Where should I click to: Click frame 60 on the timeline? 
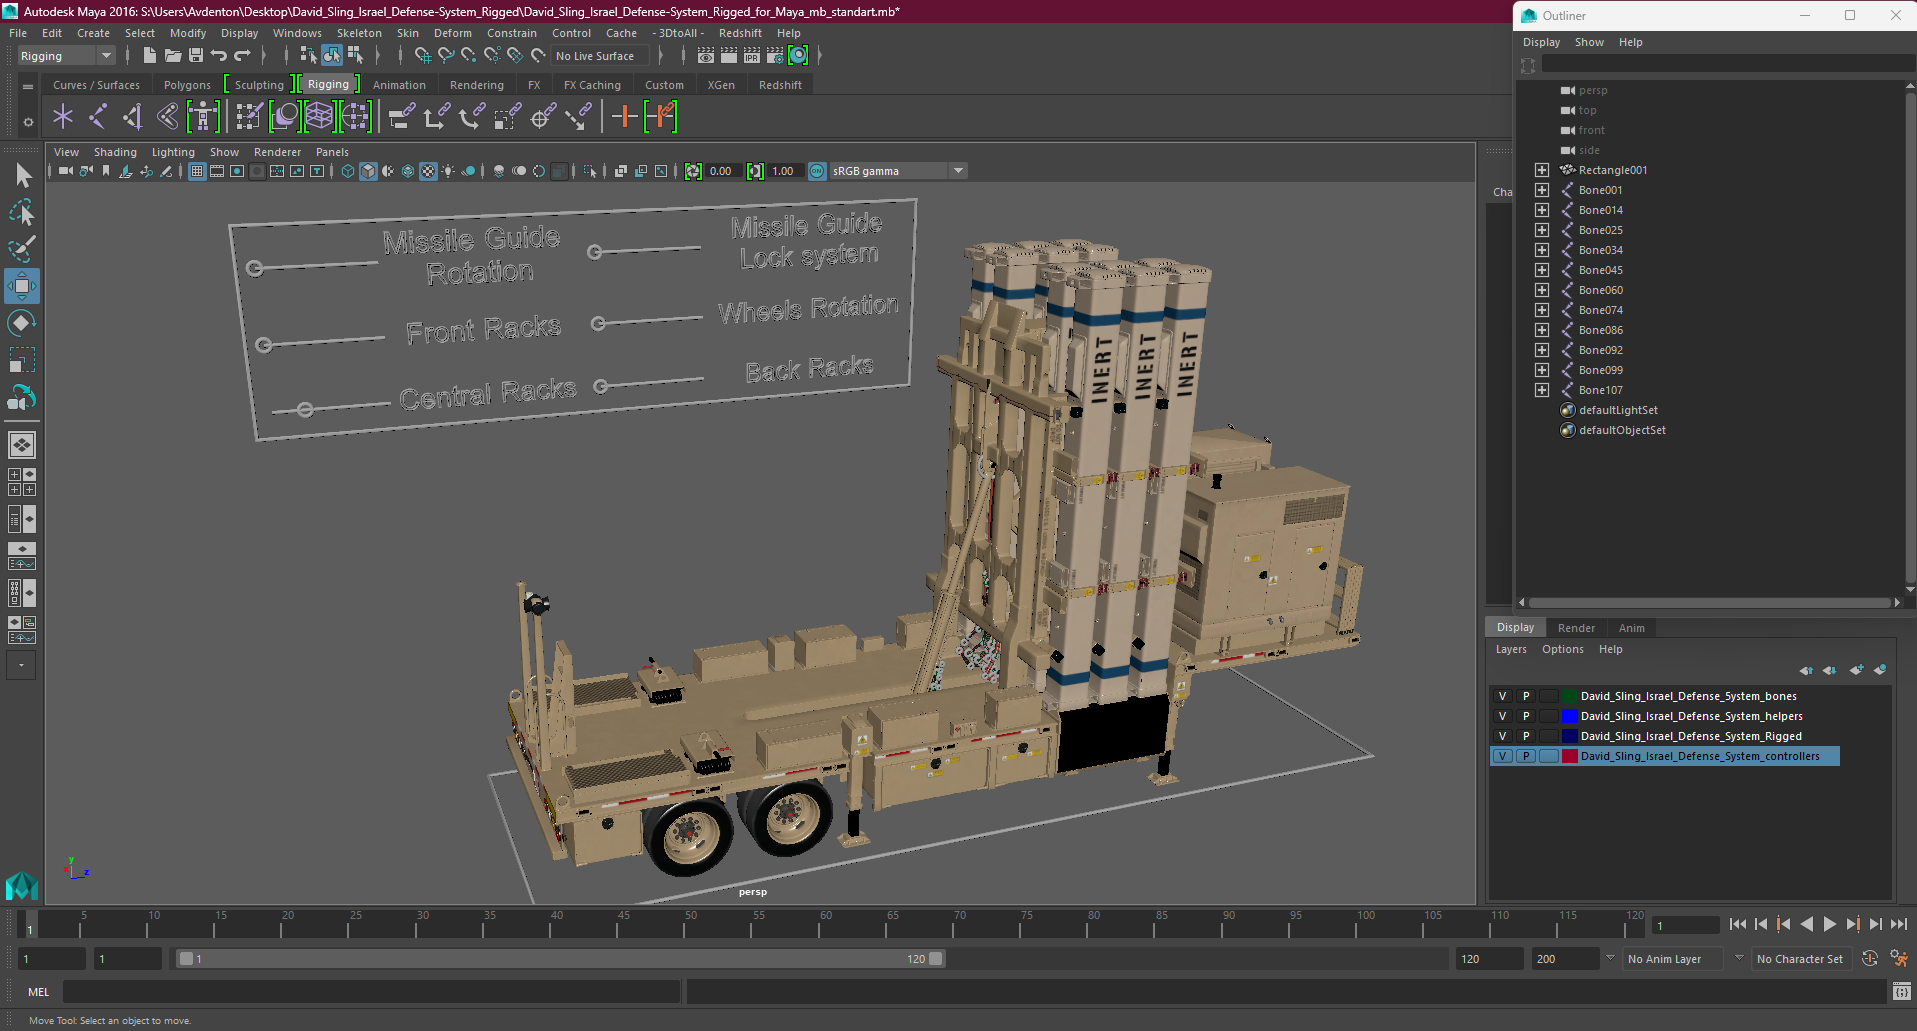(819, 925)
